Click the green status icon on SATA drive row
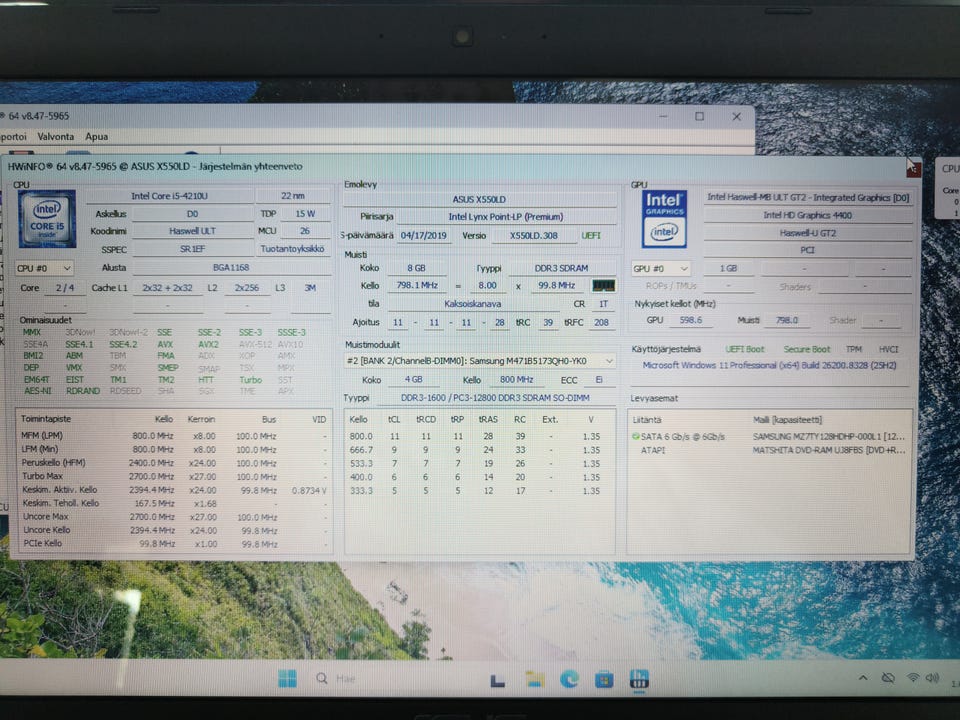Screen dimensions: 960x720 [636, 437]
